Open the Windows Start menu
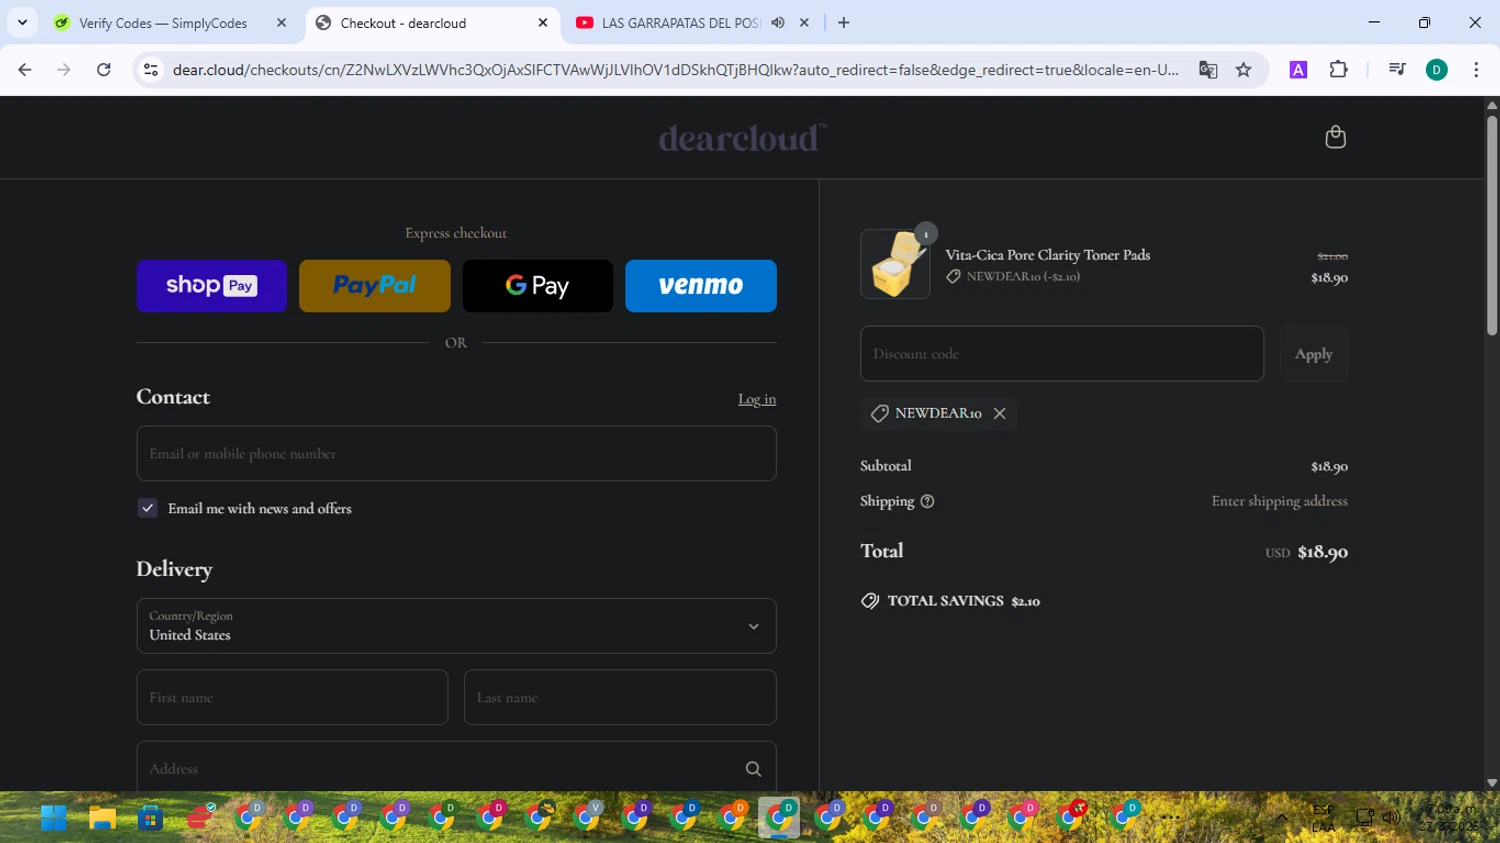Image resolution: width=1500 pixels, height=843 pixels. (54, 818)
